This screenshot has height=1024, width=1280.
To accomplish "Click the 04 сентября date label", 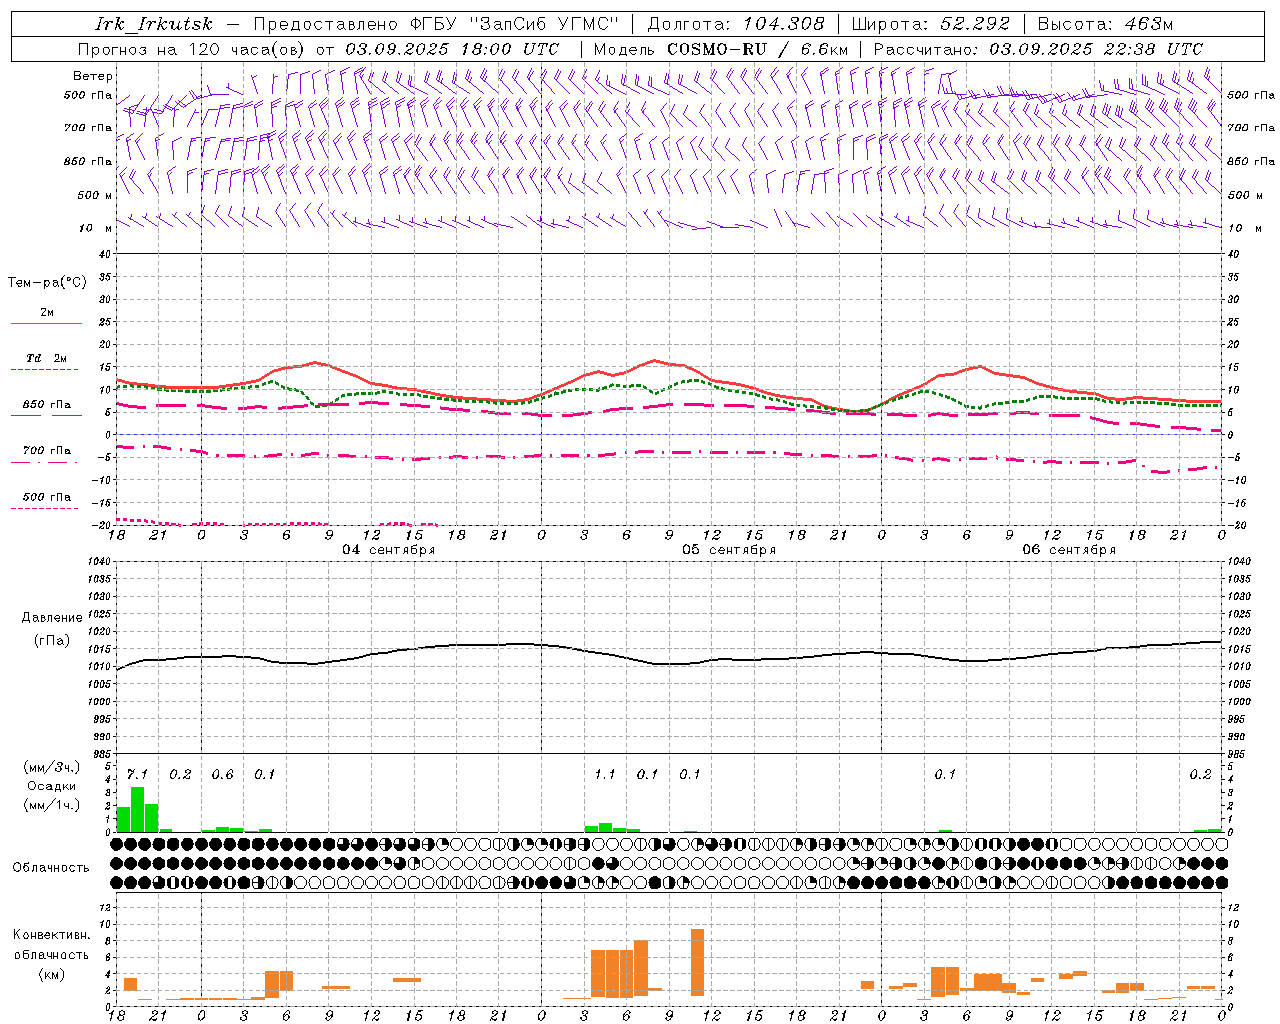I will pos(389,550).
